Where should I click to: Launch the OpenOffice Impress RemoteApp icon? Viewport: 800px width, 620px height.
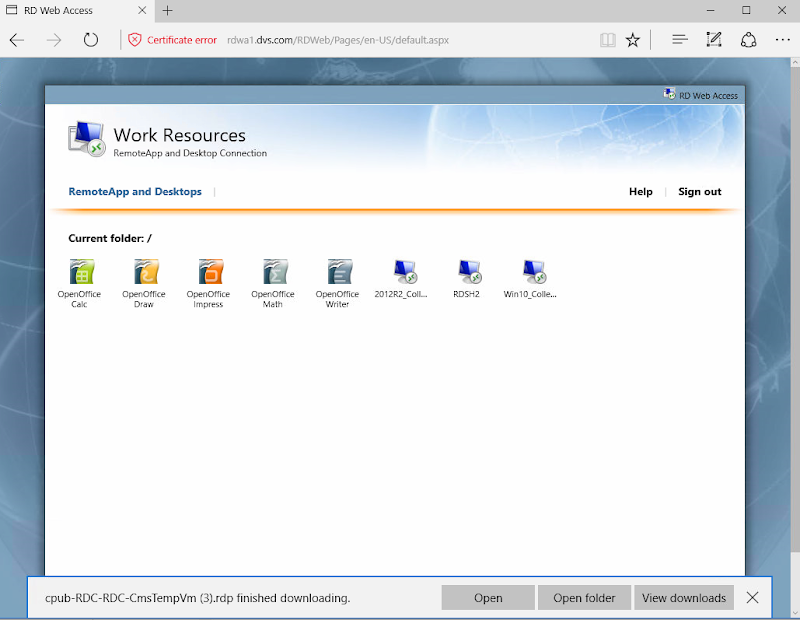(x=211, y=271)
